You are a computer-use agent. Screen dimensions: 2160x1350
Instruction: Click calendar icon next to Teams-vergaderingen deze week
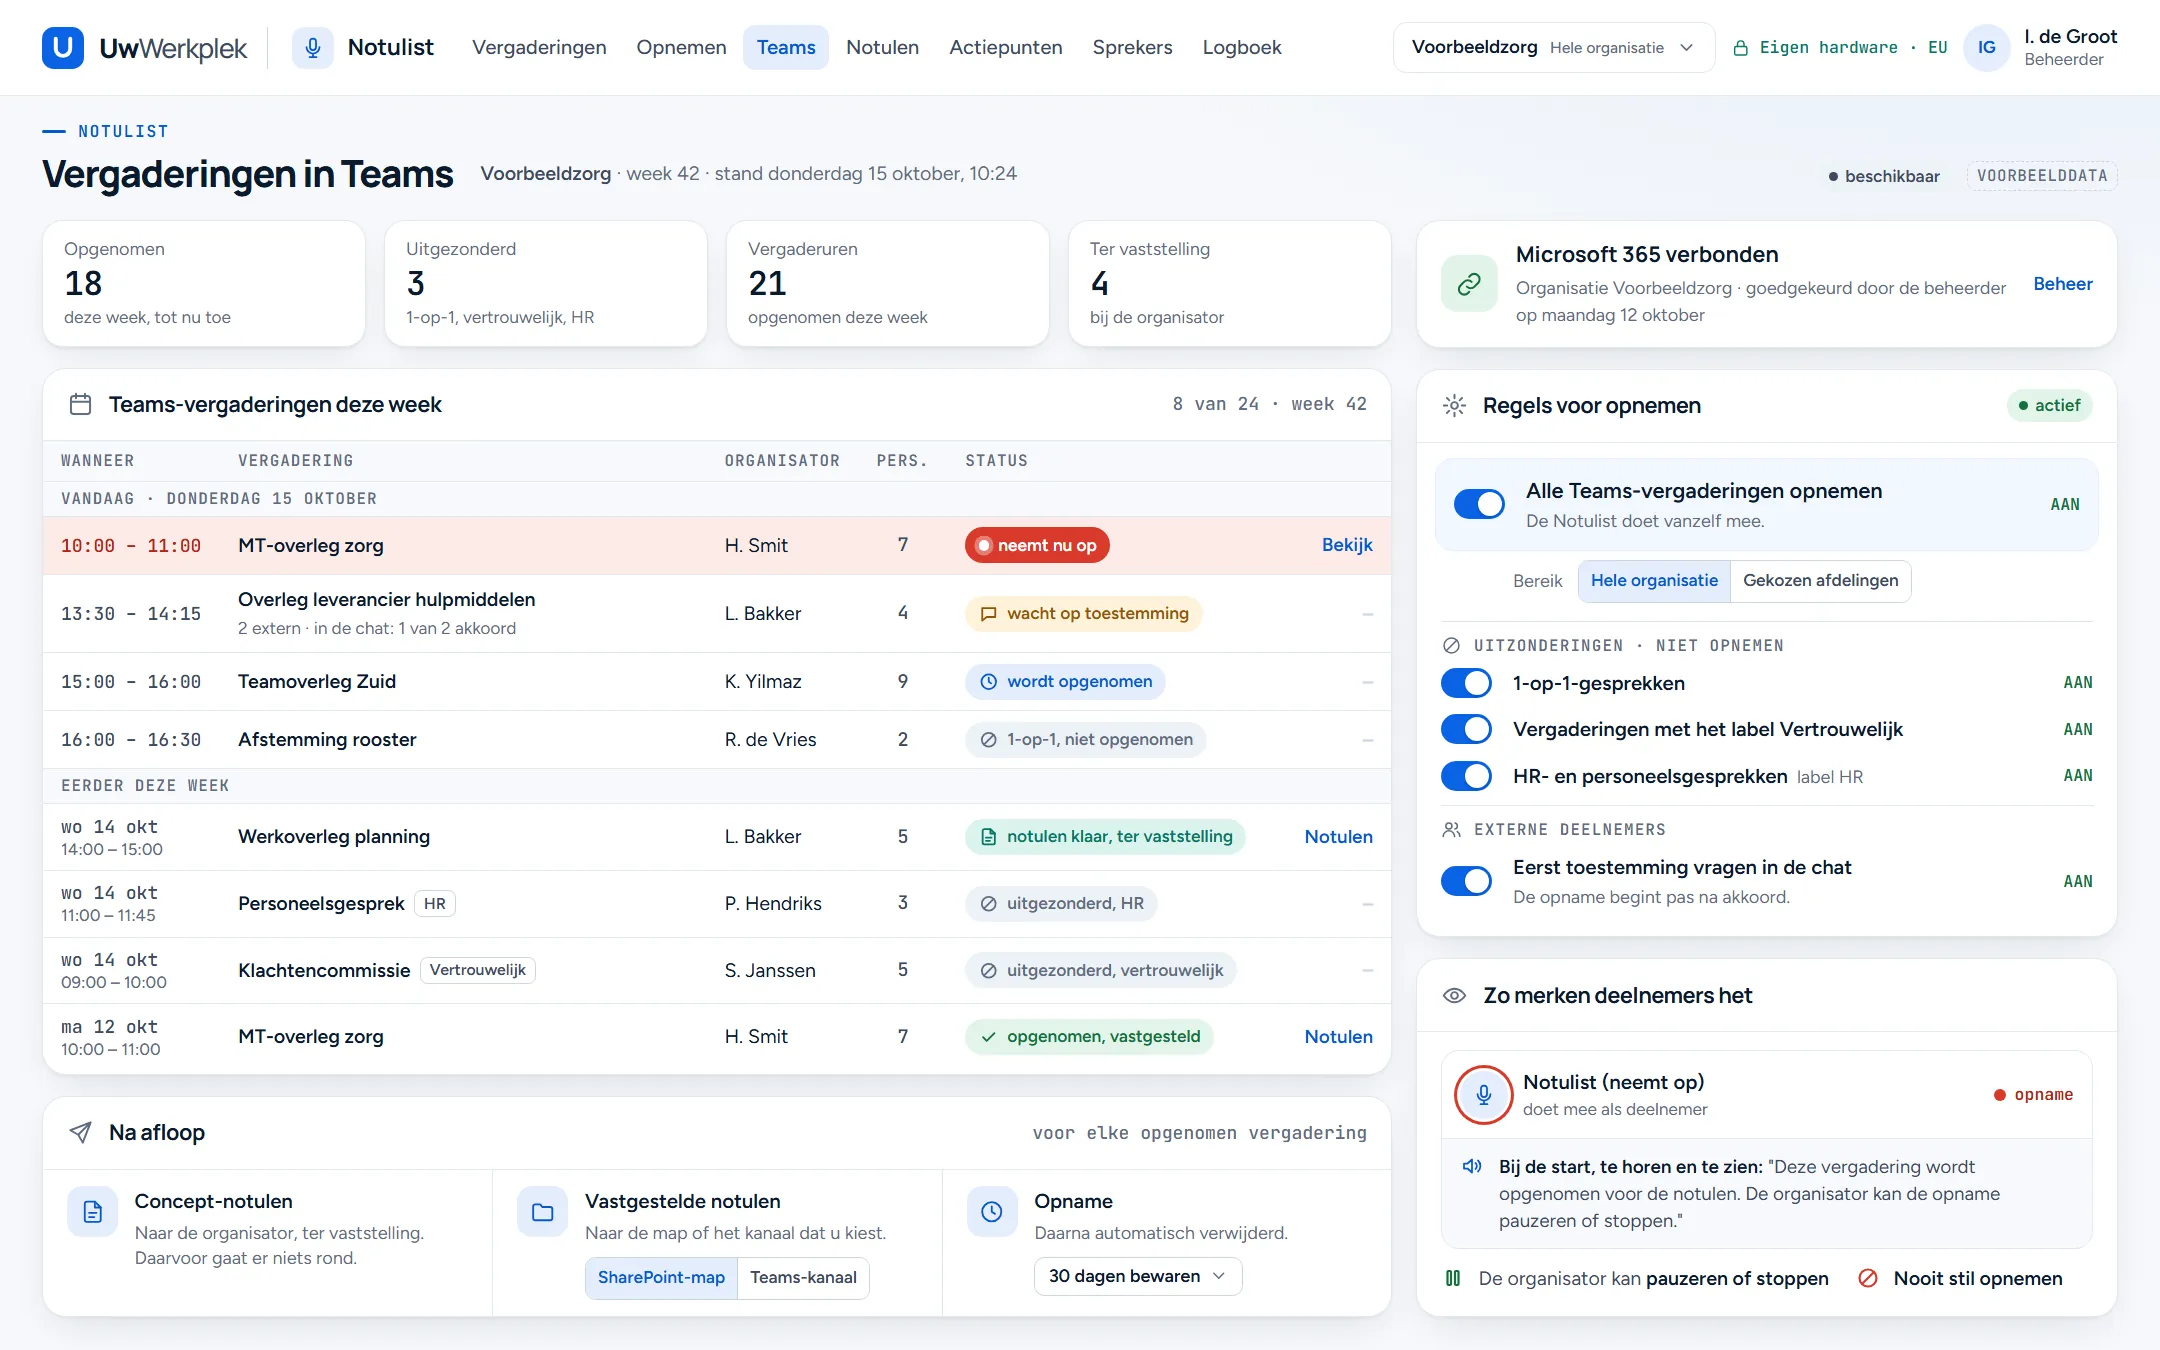point(80,404)
